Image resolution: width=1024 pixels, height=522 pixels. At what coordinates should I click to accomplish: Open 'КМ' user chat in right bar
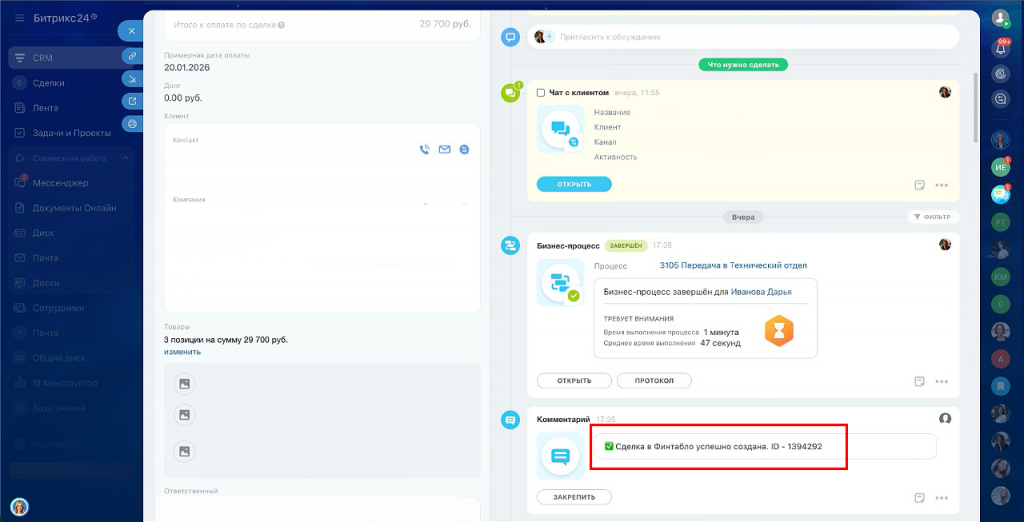pyautogui.click(x=1000, y=277)
